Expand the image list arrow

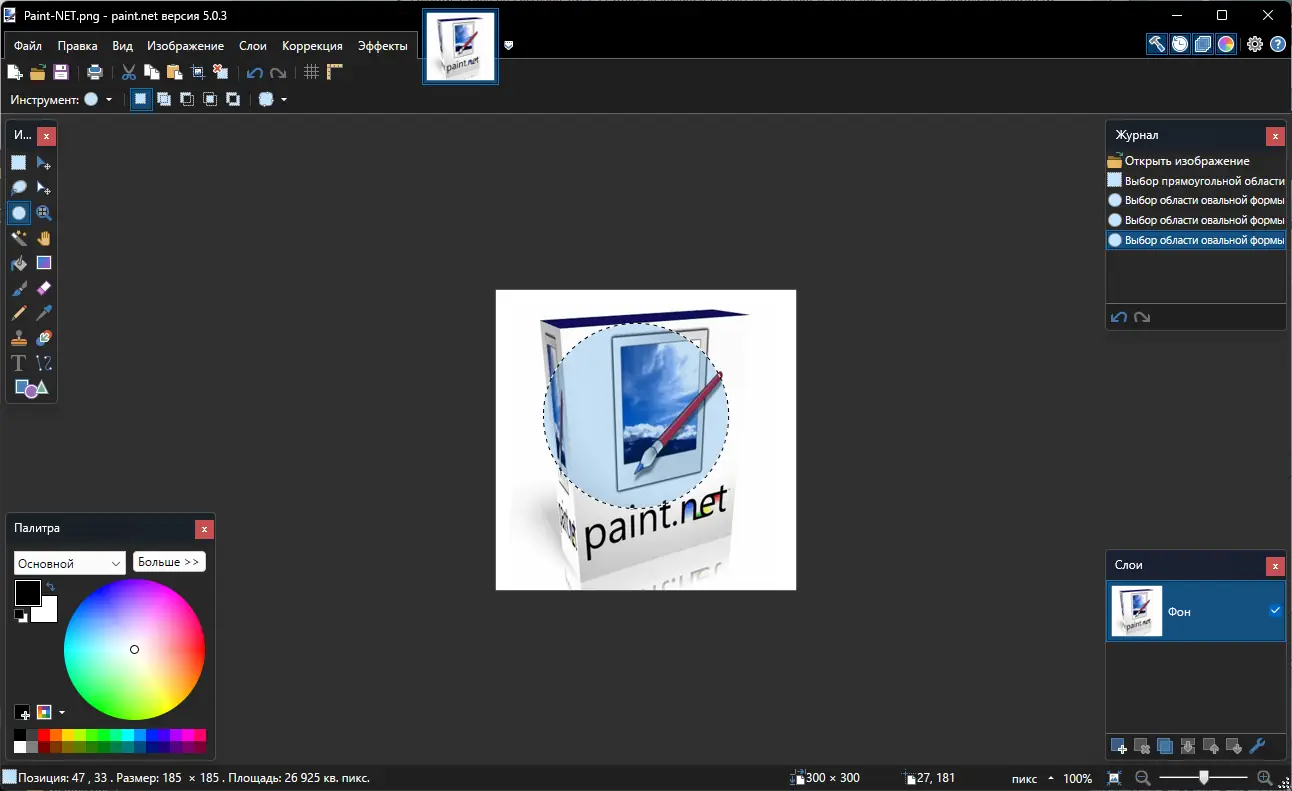[509, 45]
